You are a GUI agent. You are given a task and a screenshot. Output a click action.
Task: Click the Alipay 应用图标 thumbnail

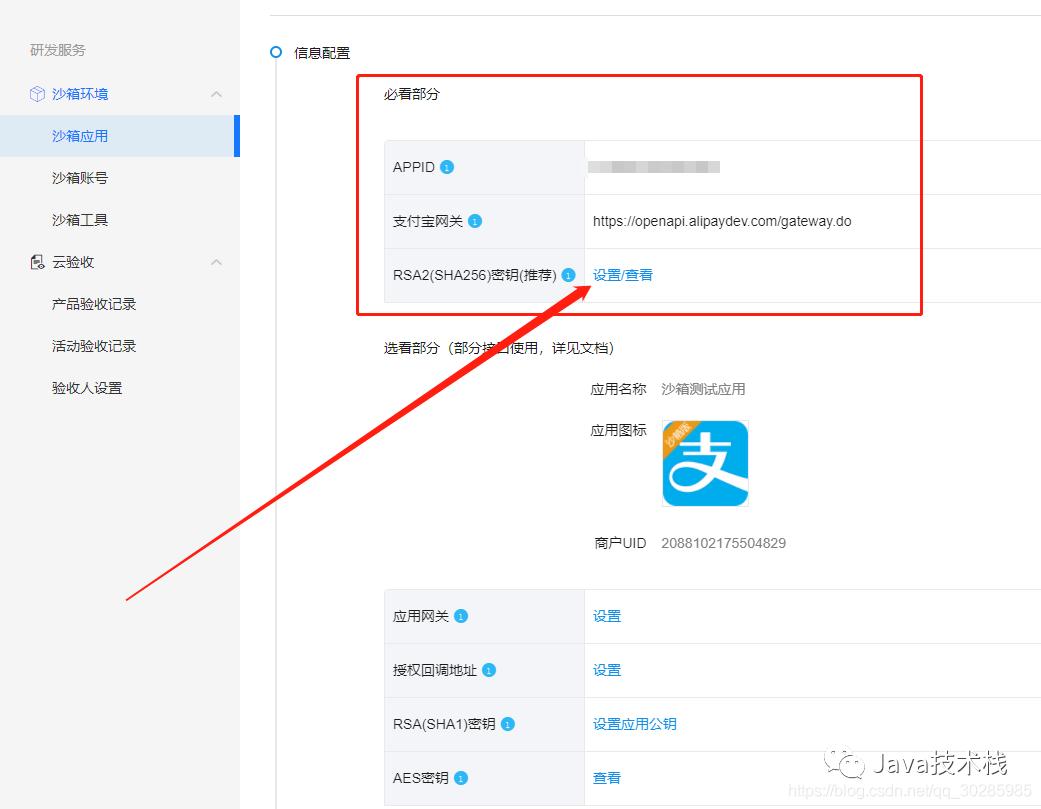[705, 463]
